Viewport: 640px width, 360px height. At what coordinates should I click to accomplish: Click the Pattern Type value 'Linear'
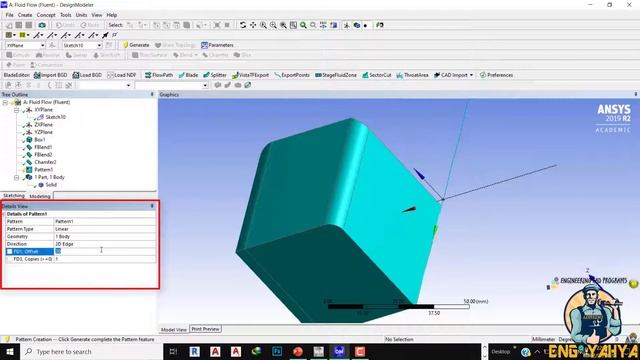104,229
